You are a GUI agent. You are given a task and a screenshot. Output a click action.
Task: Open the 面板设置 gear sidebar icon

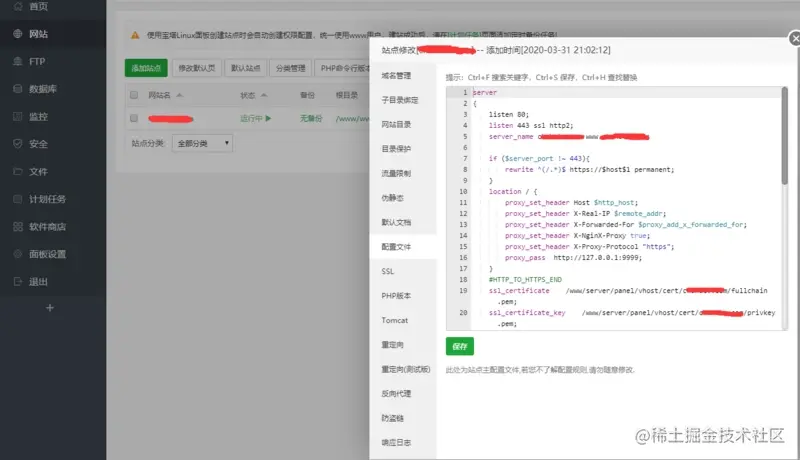click(x=18, y=254)
